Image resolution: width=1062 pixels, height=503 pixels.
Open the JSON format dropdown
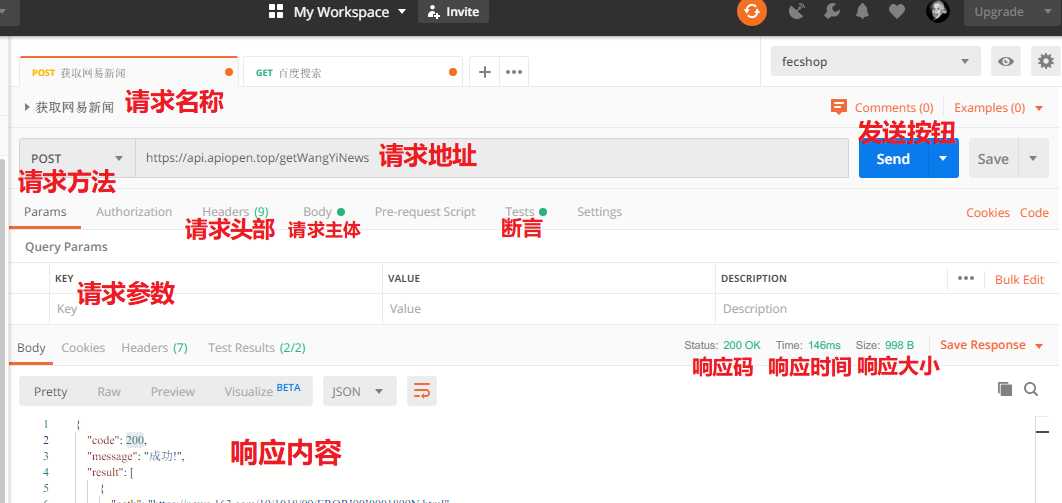[360, 391]
